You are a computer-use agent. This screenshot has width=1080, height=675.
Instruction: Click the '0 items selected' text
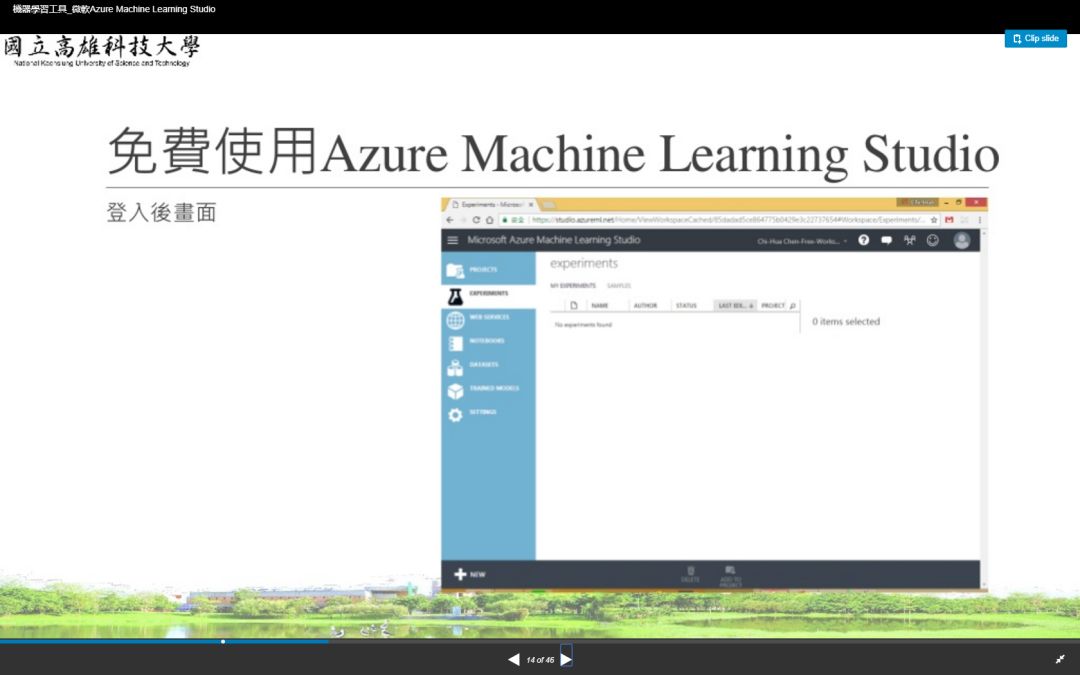point(846,322)
